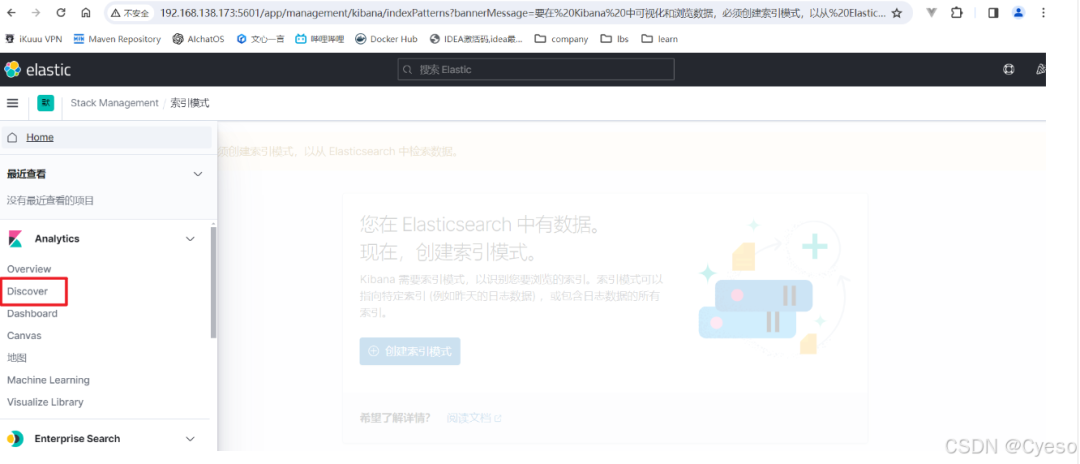The image size is (1080, 464).
Task: Open the Maven Repository bookmark
Action: [x=117, y=39]
